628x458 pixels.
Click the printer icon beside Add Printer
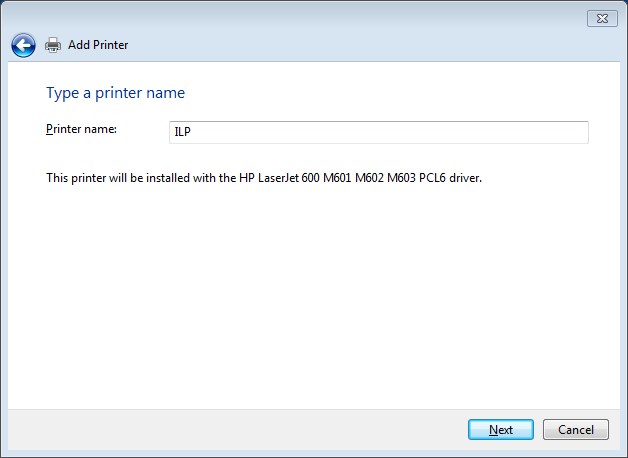(53, 45)
